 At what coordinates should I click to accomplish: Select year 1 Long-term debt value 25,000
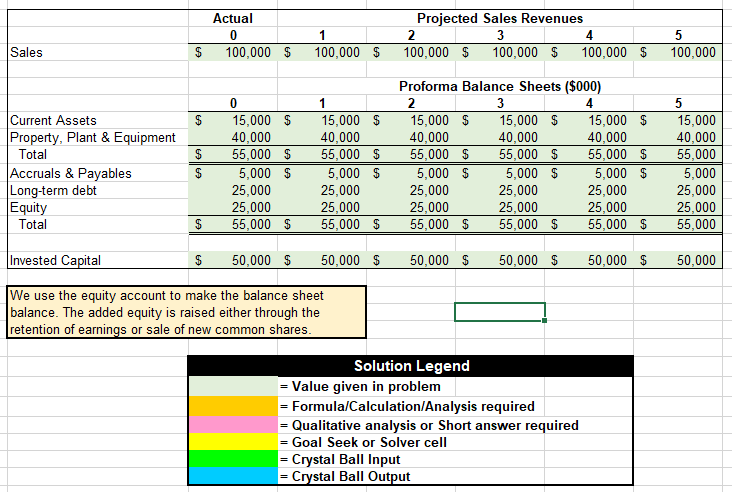pos(340,190)
